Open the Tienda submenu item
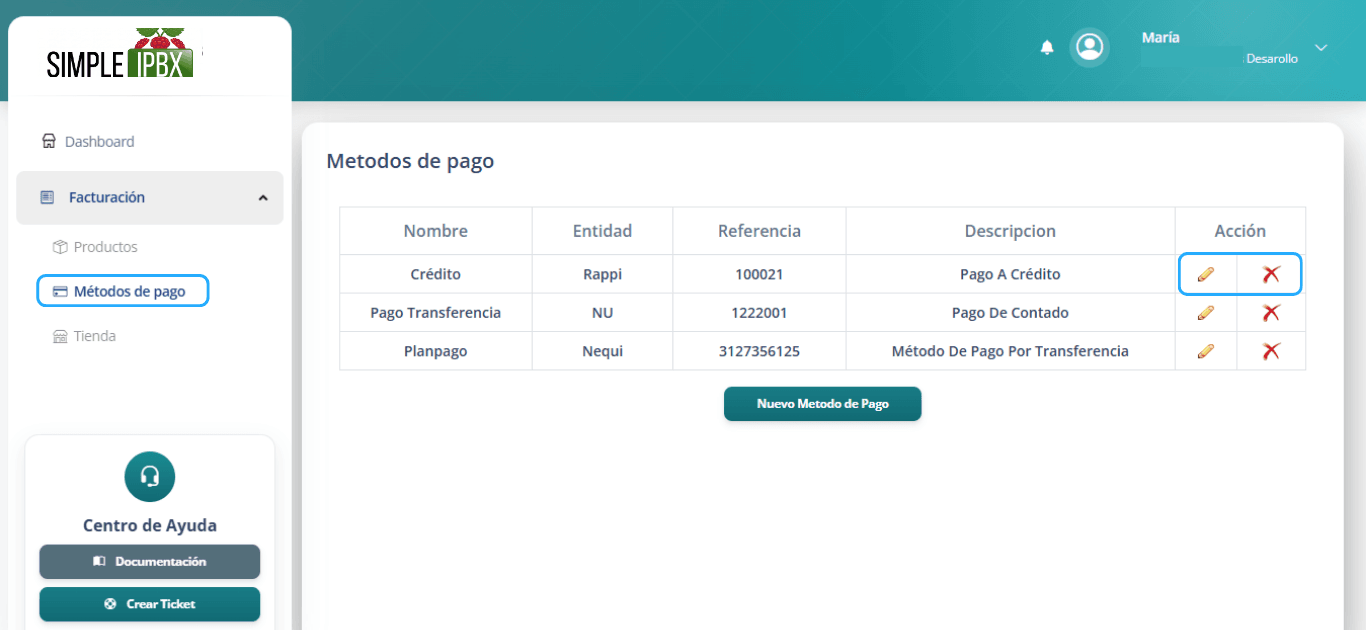The width and height of the screenshot is (1366, 630). click(94, 336)
